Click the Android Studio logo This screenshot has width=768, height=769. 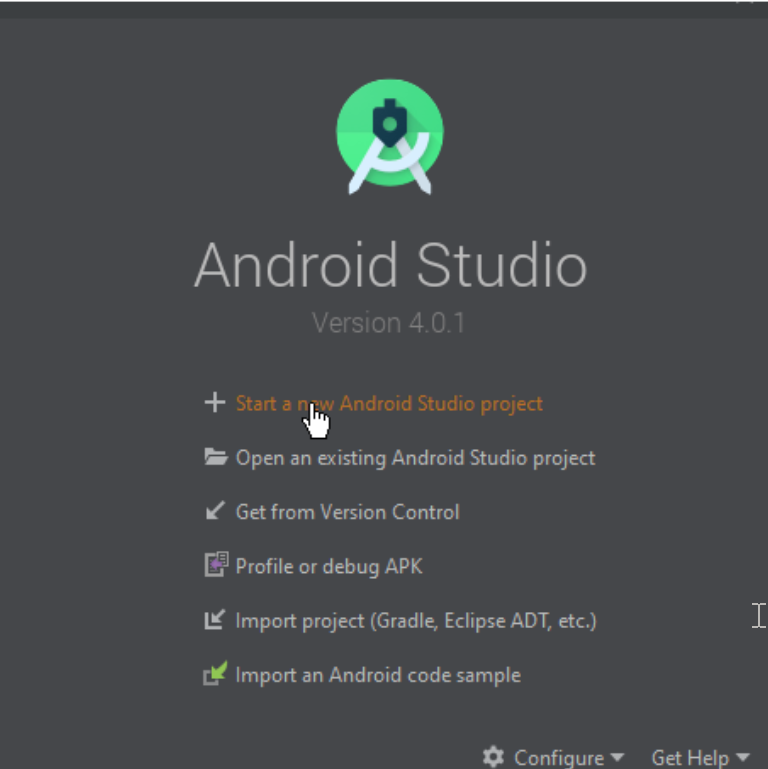[390, 137]
